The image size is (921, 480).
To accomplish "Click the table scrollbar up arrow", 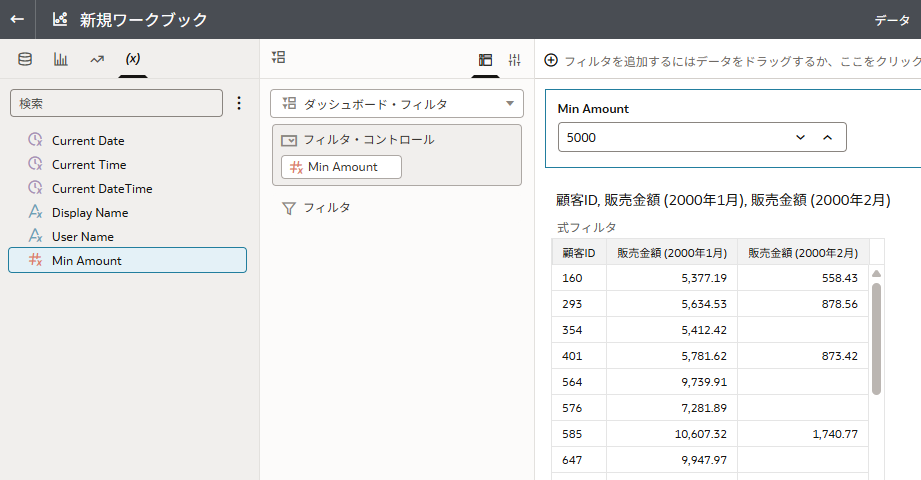I will pos(876,273).
